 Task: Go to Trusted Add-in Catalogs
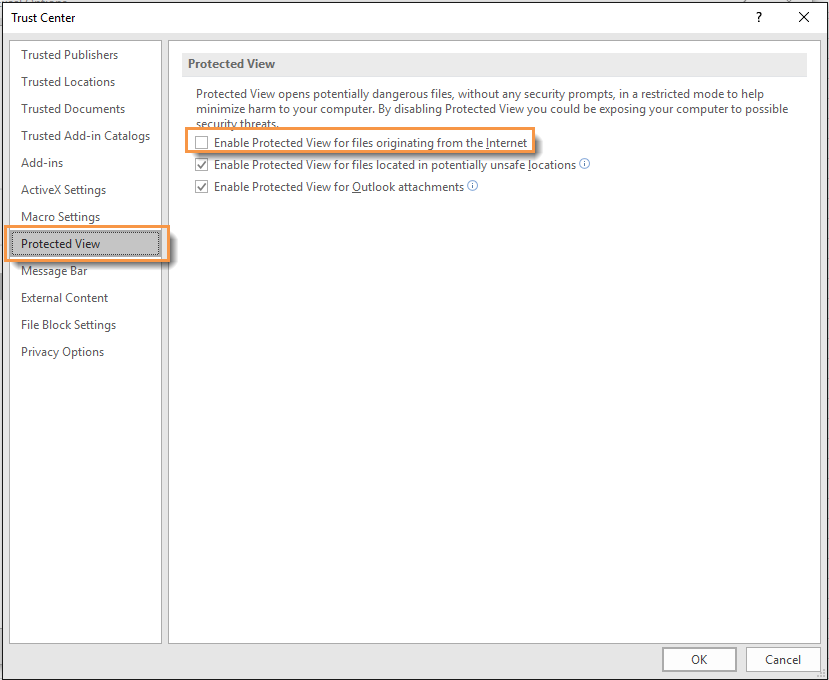click(85, 136)
